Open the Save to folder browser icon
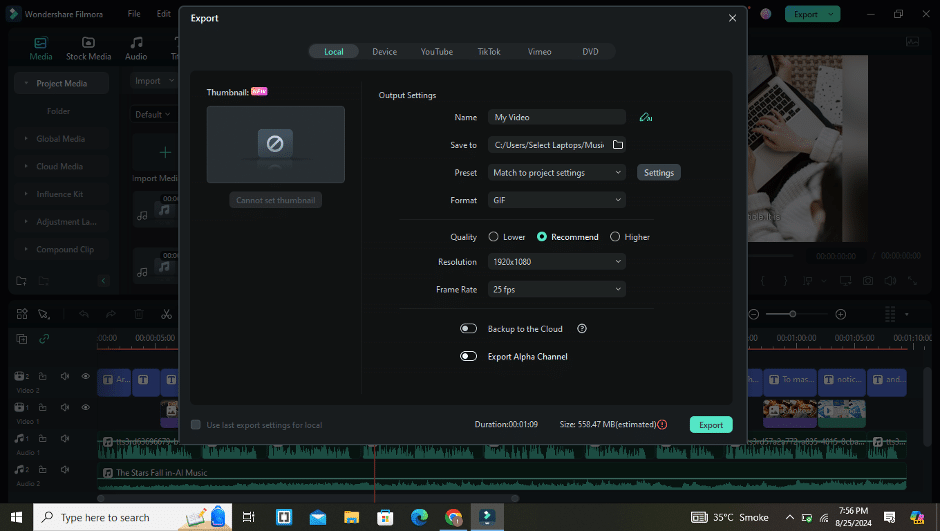The width and height of the screenshot is (941, 531). (x=618, y=145)
